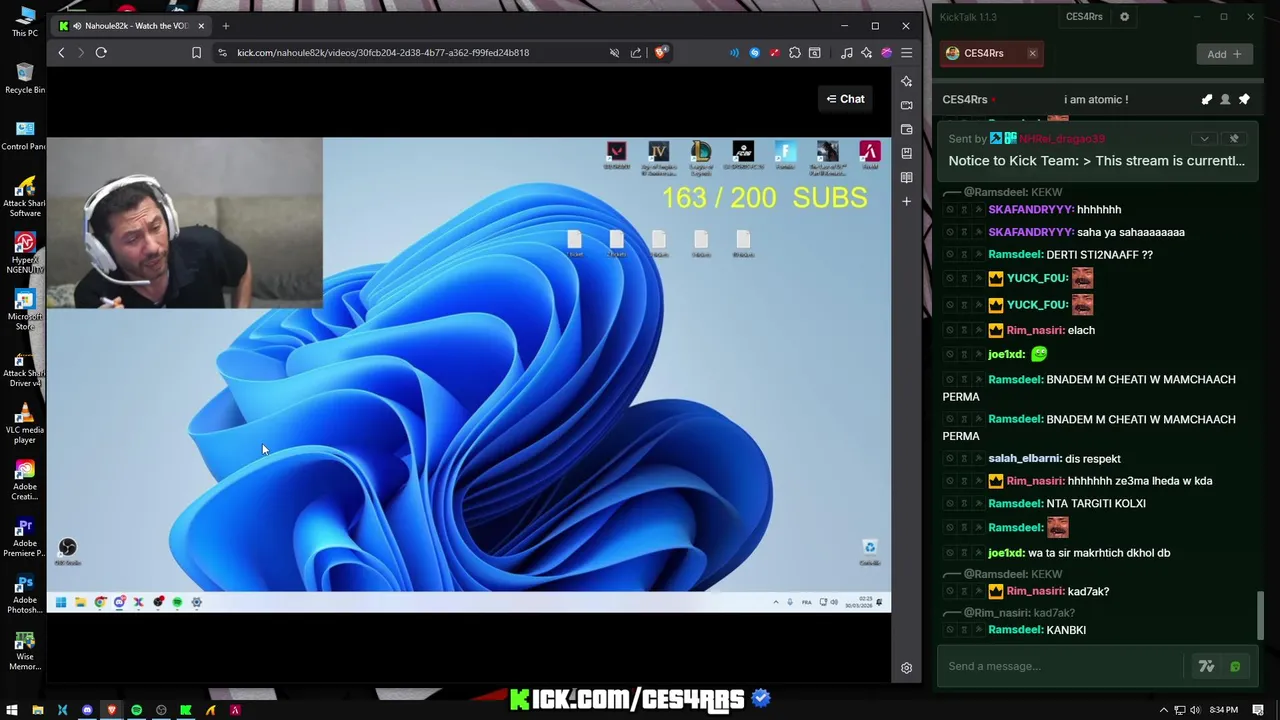Unpin the pinned Notice message
The height and width of the screenshot is (720, 1280).
pos(1234,139)
